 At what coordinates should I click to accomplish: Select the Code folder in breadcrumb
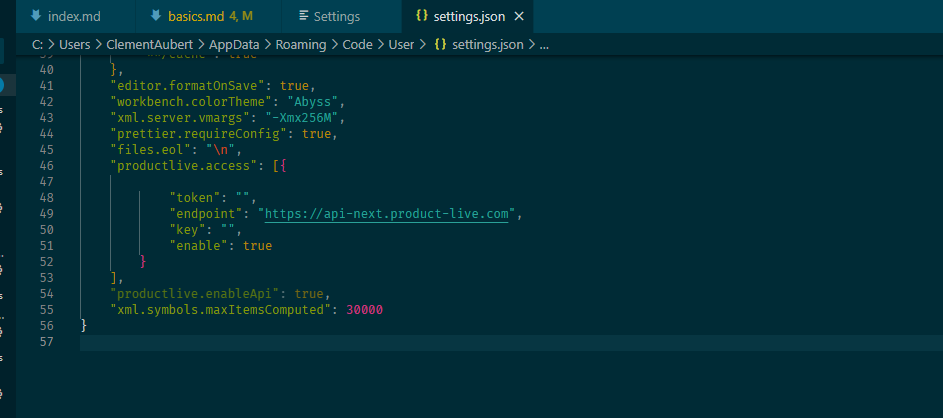click(x=357, y=45)
